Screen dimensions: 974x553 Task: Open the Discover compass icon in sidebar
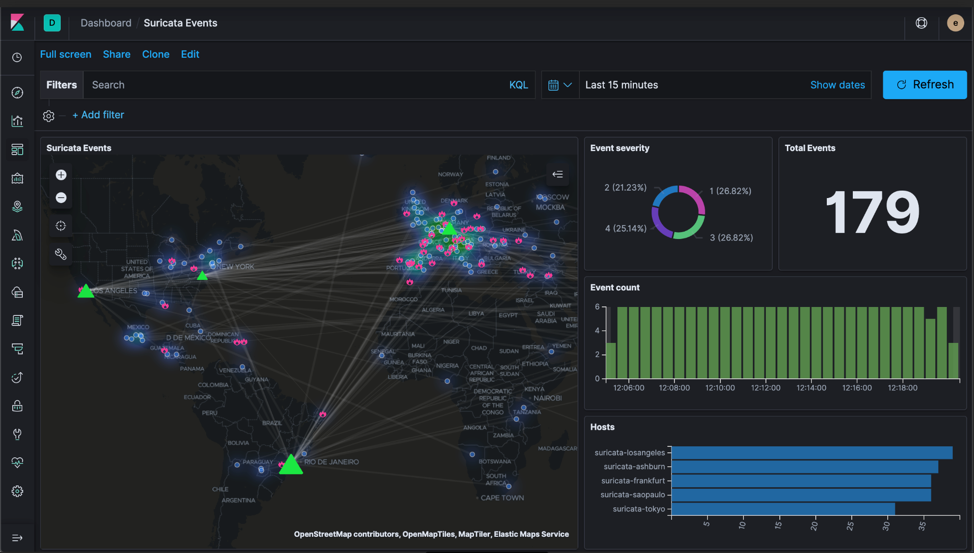point(17,93)
